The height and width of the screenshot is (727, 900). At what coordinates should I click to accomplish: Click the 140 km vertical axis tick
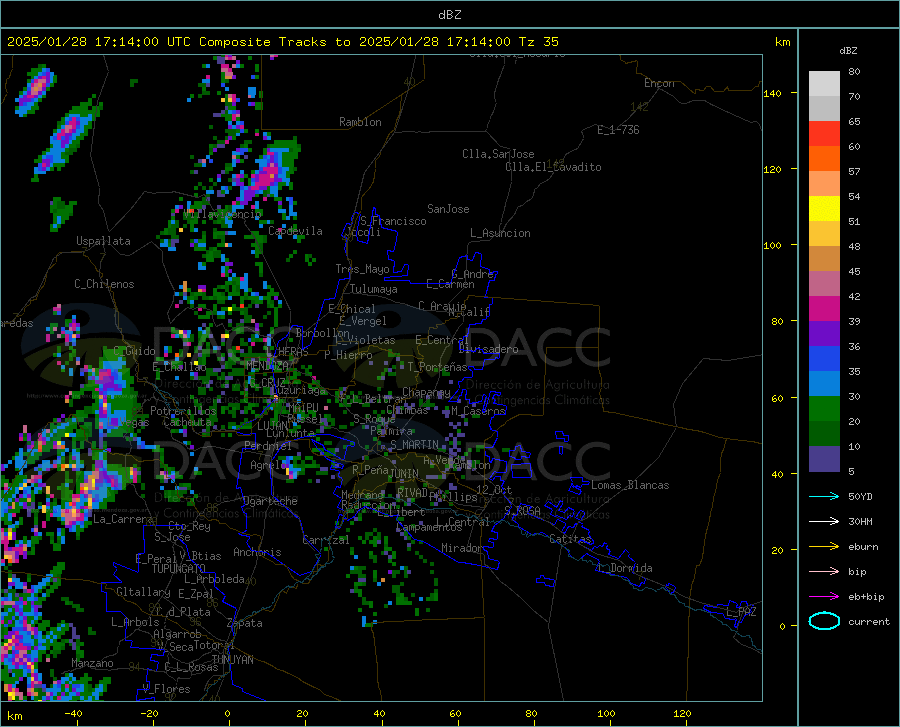tap(772, 93)
